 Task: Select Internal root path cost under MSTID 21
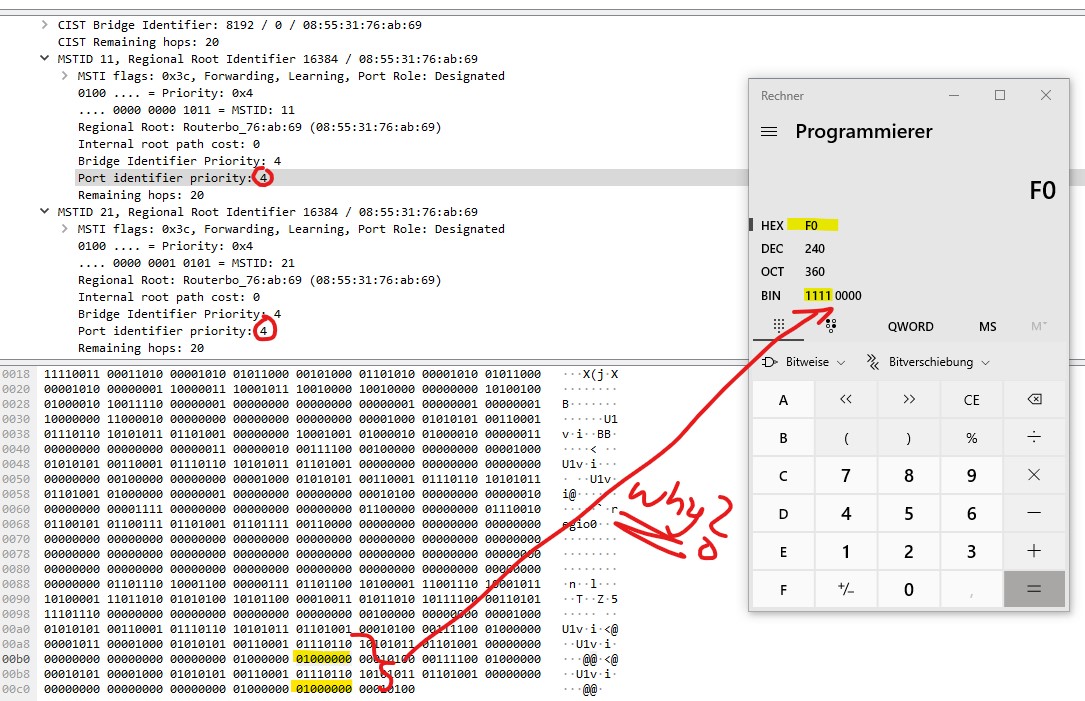click(x=169, y=297)
